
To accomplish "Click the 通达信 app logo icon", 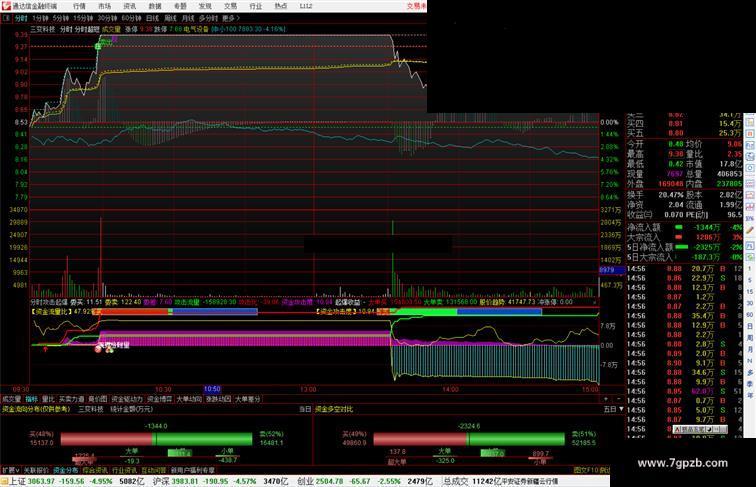I will pyautogui.click(x=6, y=6).
